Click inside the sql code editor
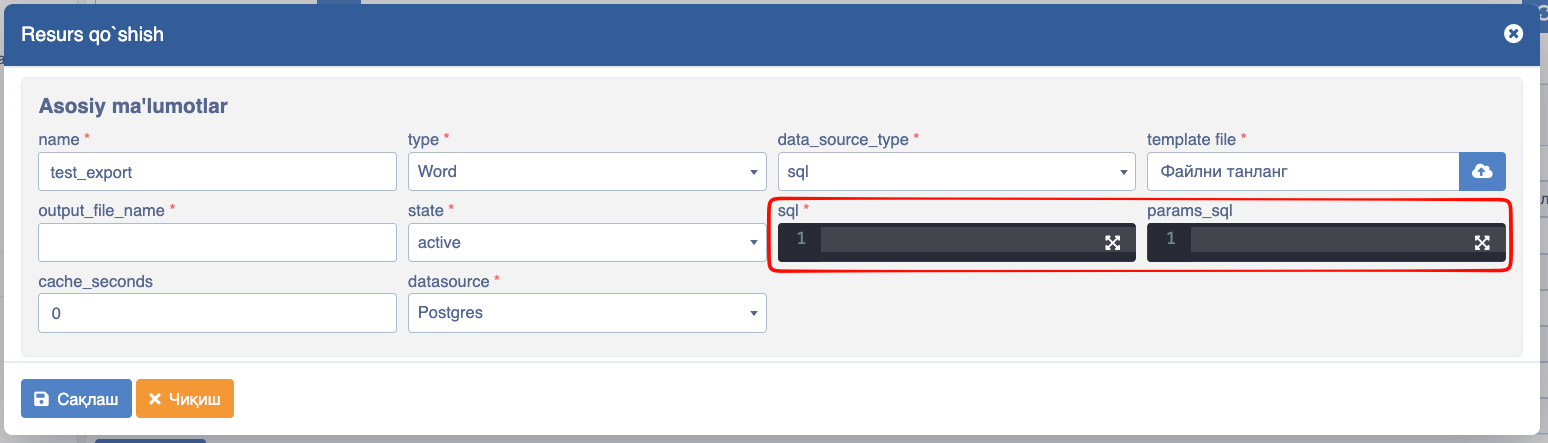Image resolution: width=1548 pixels, height=443 pixels. coord(960,240)
